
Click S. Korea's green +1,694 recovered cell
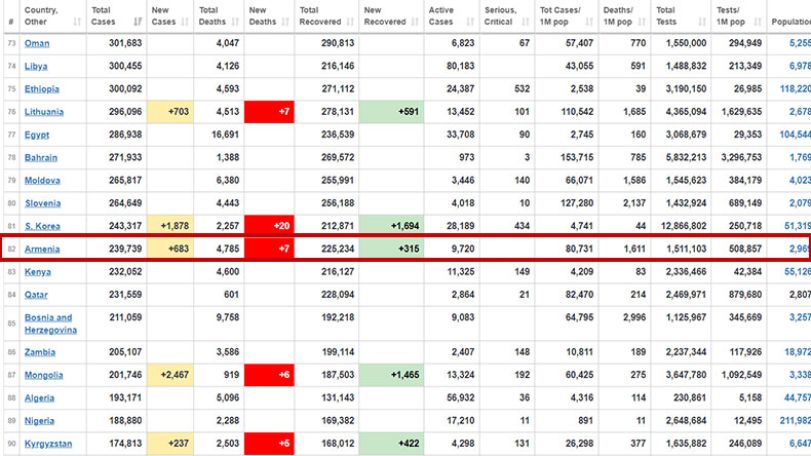click(x=391, y=226)
